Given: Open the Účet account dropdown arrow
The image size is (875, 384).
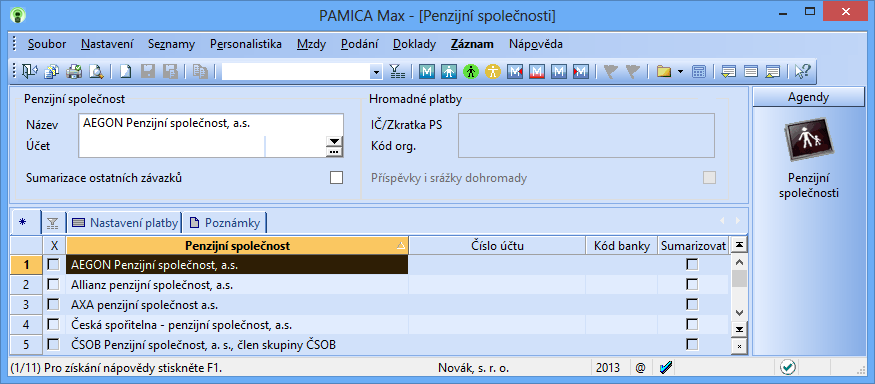Looking at the screenshot, I should pyautogui.click(x=334, y=142).
